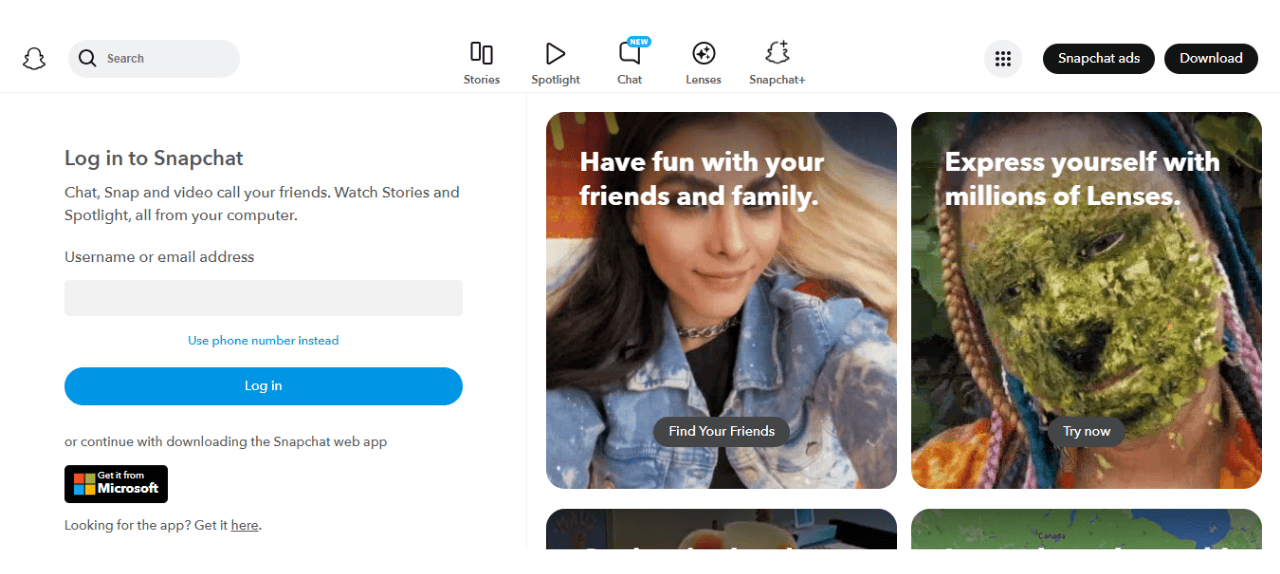Open the apps grid menu icon
1280x574 pixels.
coord(1003,59)
